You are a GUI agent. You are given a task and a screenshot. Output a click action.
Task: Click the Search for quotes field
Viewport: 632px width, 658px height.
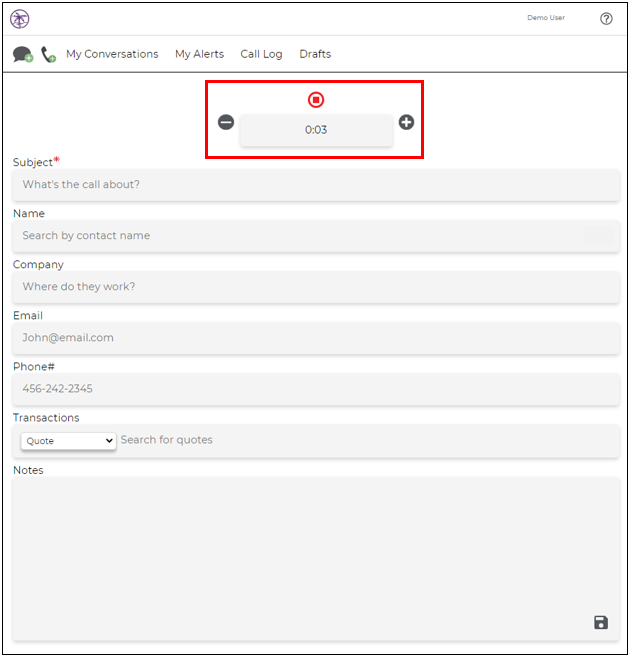tap(368, 440)
